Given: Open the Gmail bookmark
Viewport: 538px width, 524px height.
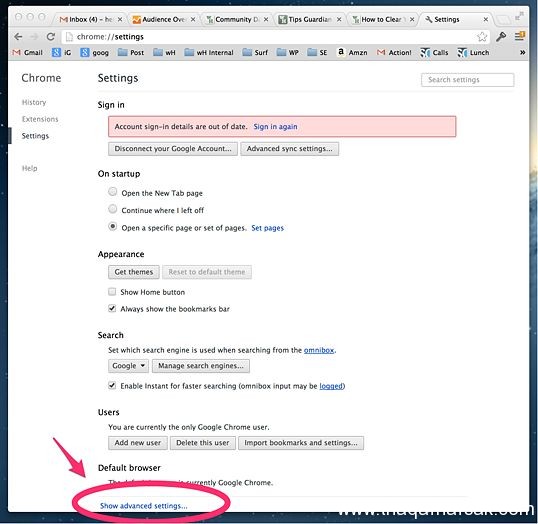Looking at the screenshot, I should pyautogui.click(x=28, y=53).
